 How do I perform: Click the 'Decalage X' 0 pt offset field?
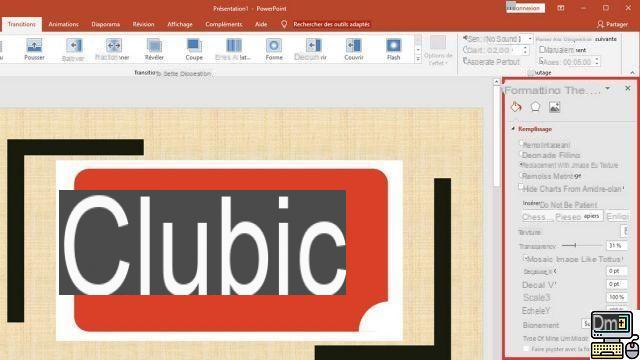(x=617, y=271)
